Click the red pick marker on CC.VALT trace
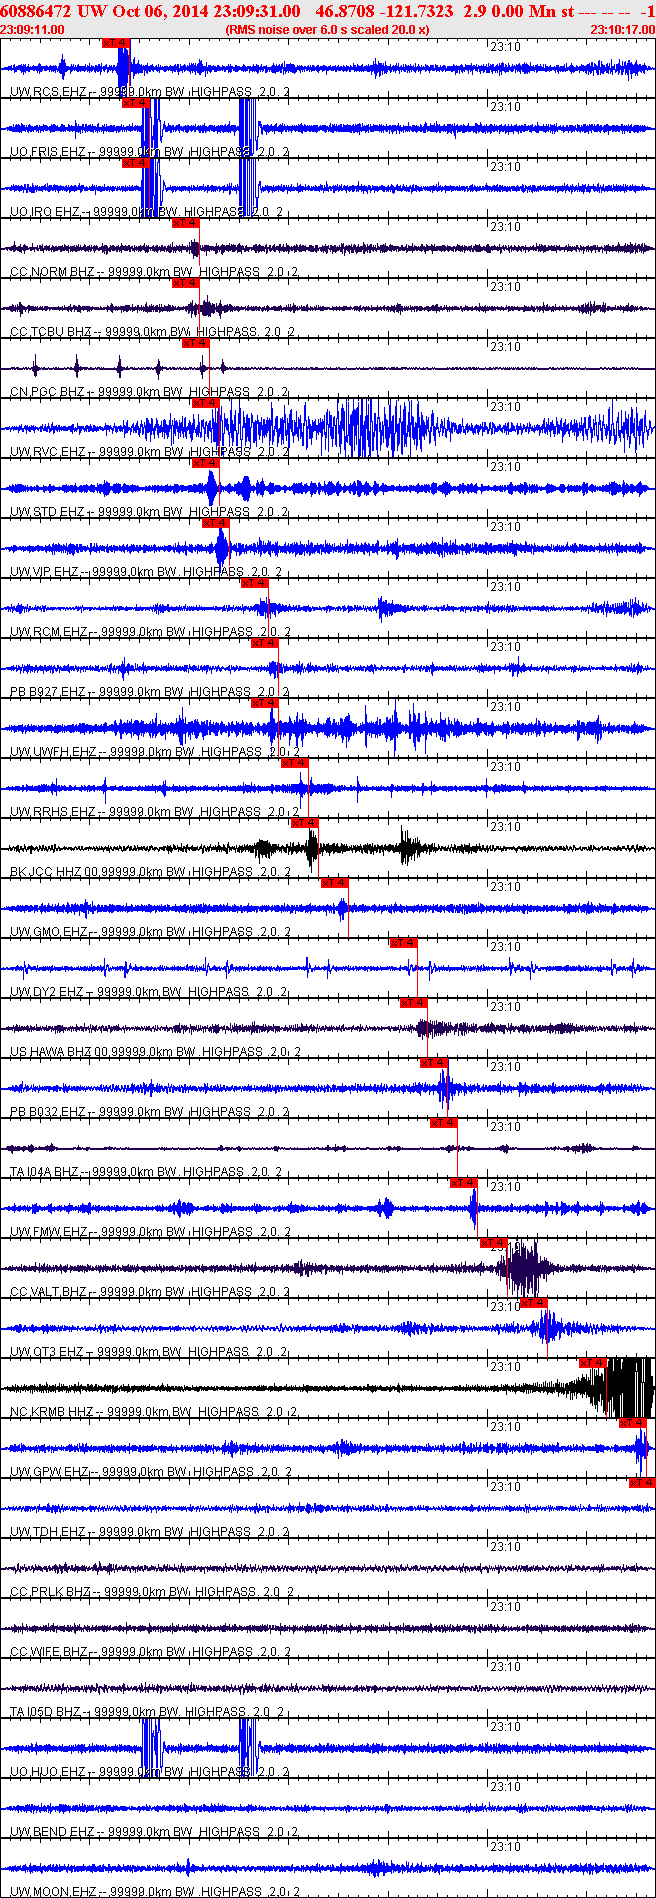Image resolution: width=656 pixels, height=1898 pixels. point(494,1243)
